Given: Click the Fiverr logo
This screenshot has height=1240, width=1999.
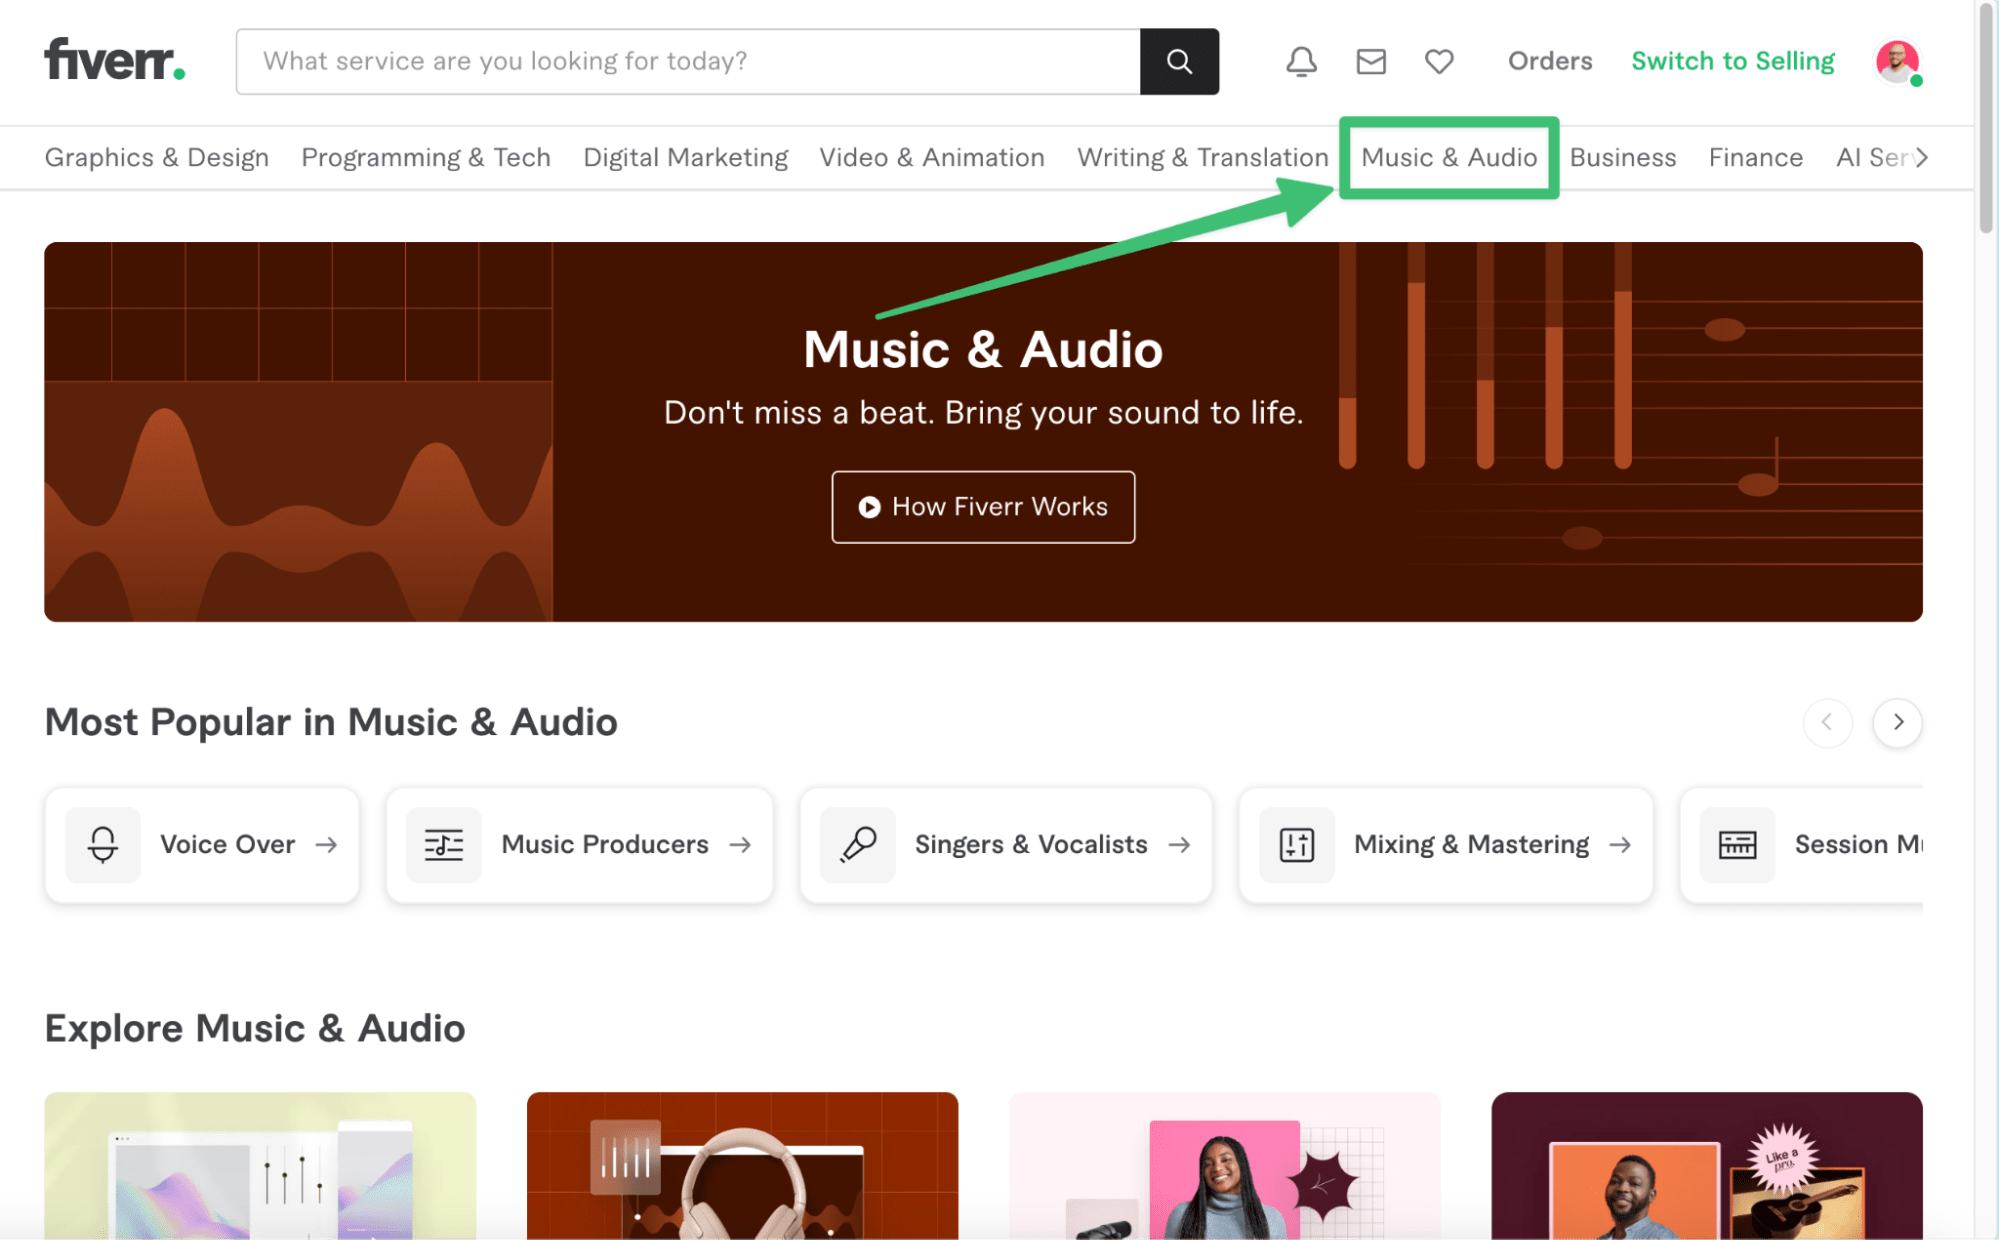Looking at the screenshot, I should tap(115, 60).
